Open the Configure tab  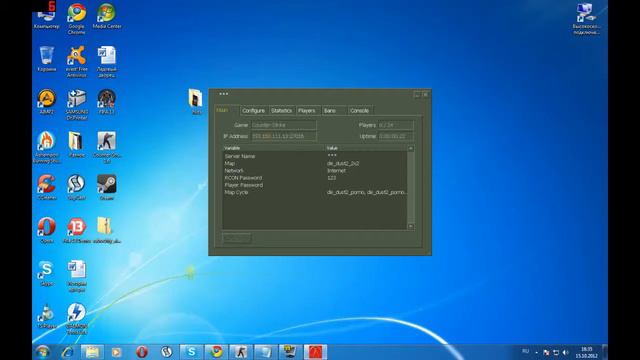(x=253, y=111)
